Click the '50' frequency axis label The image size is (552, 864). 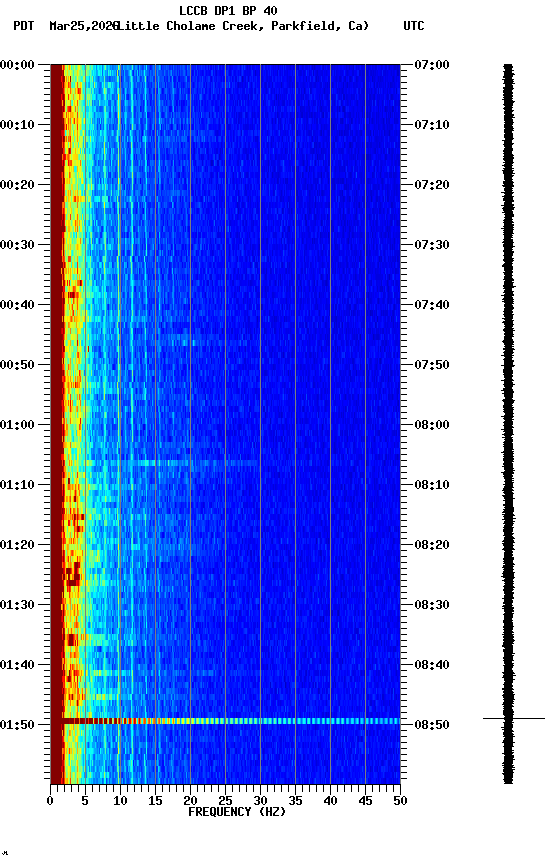point(400,801)
